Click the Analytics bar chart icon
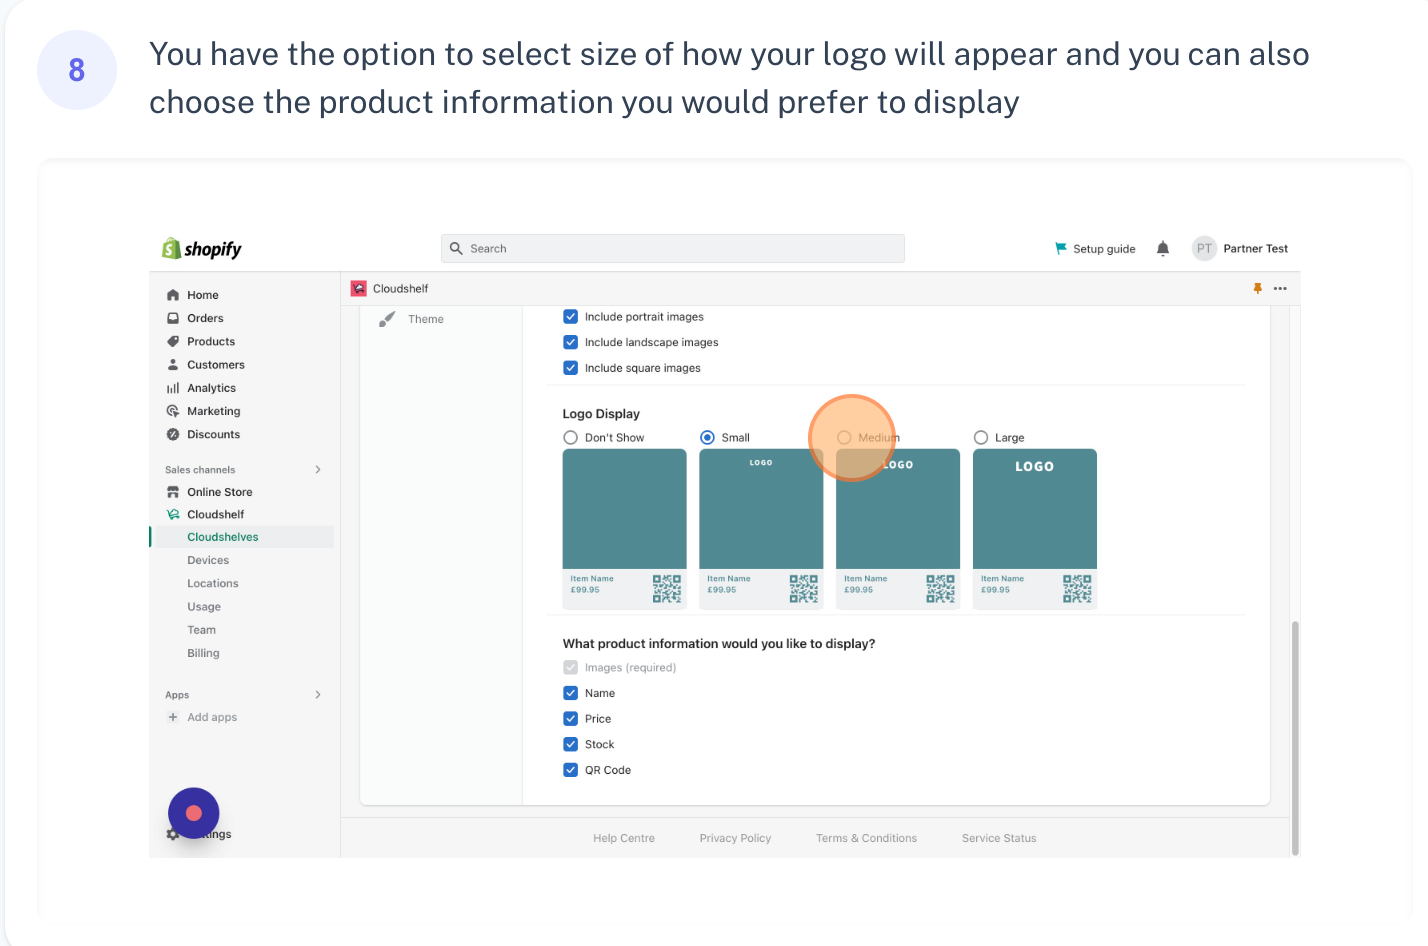1428x946 pixels. [x=173, y=388]
